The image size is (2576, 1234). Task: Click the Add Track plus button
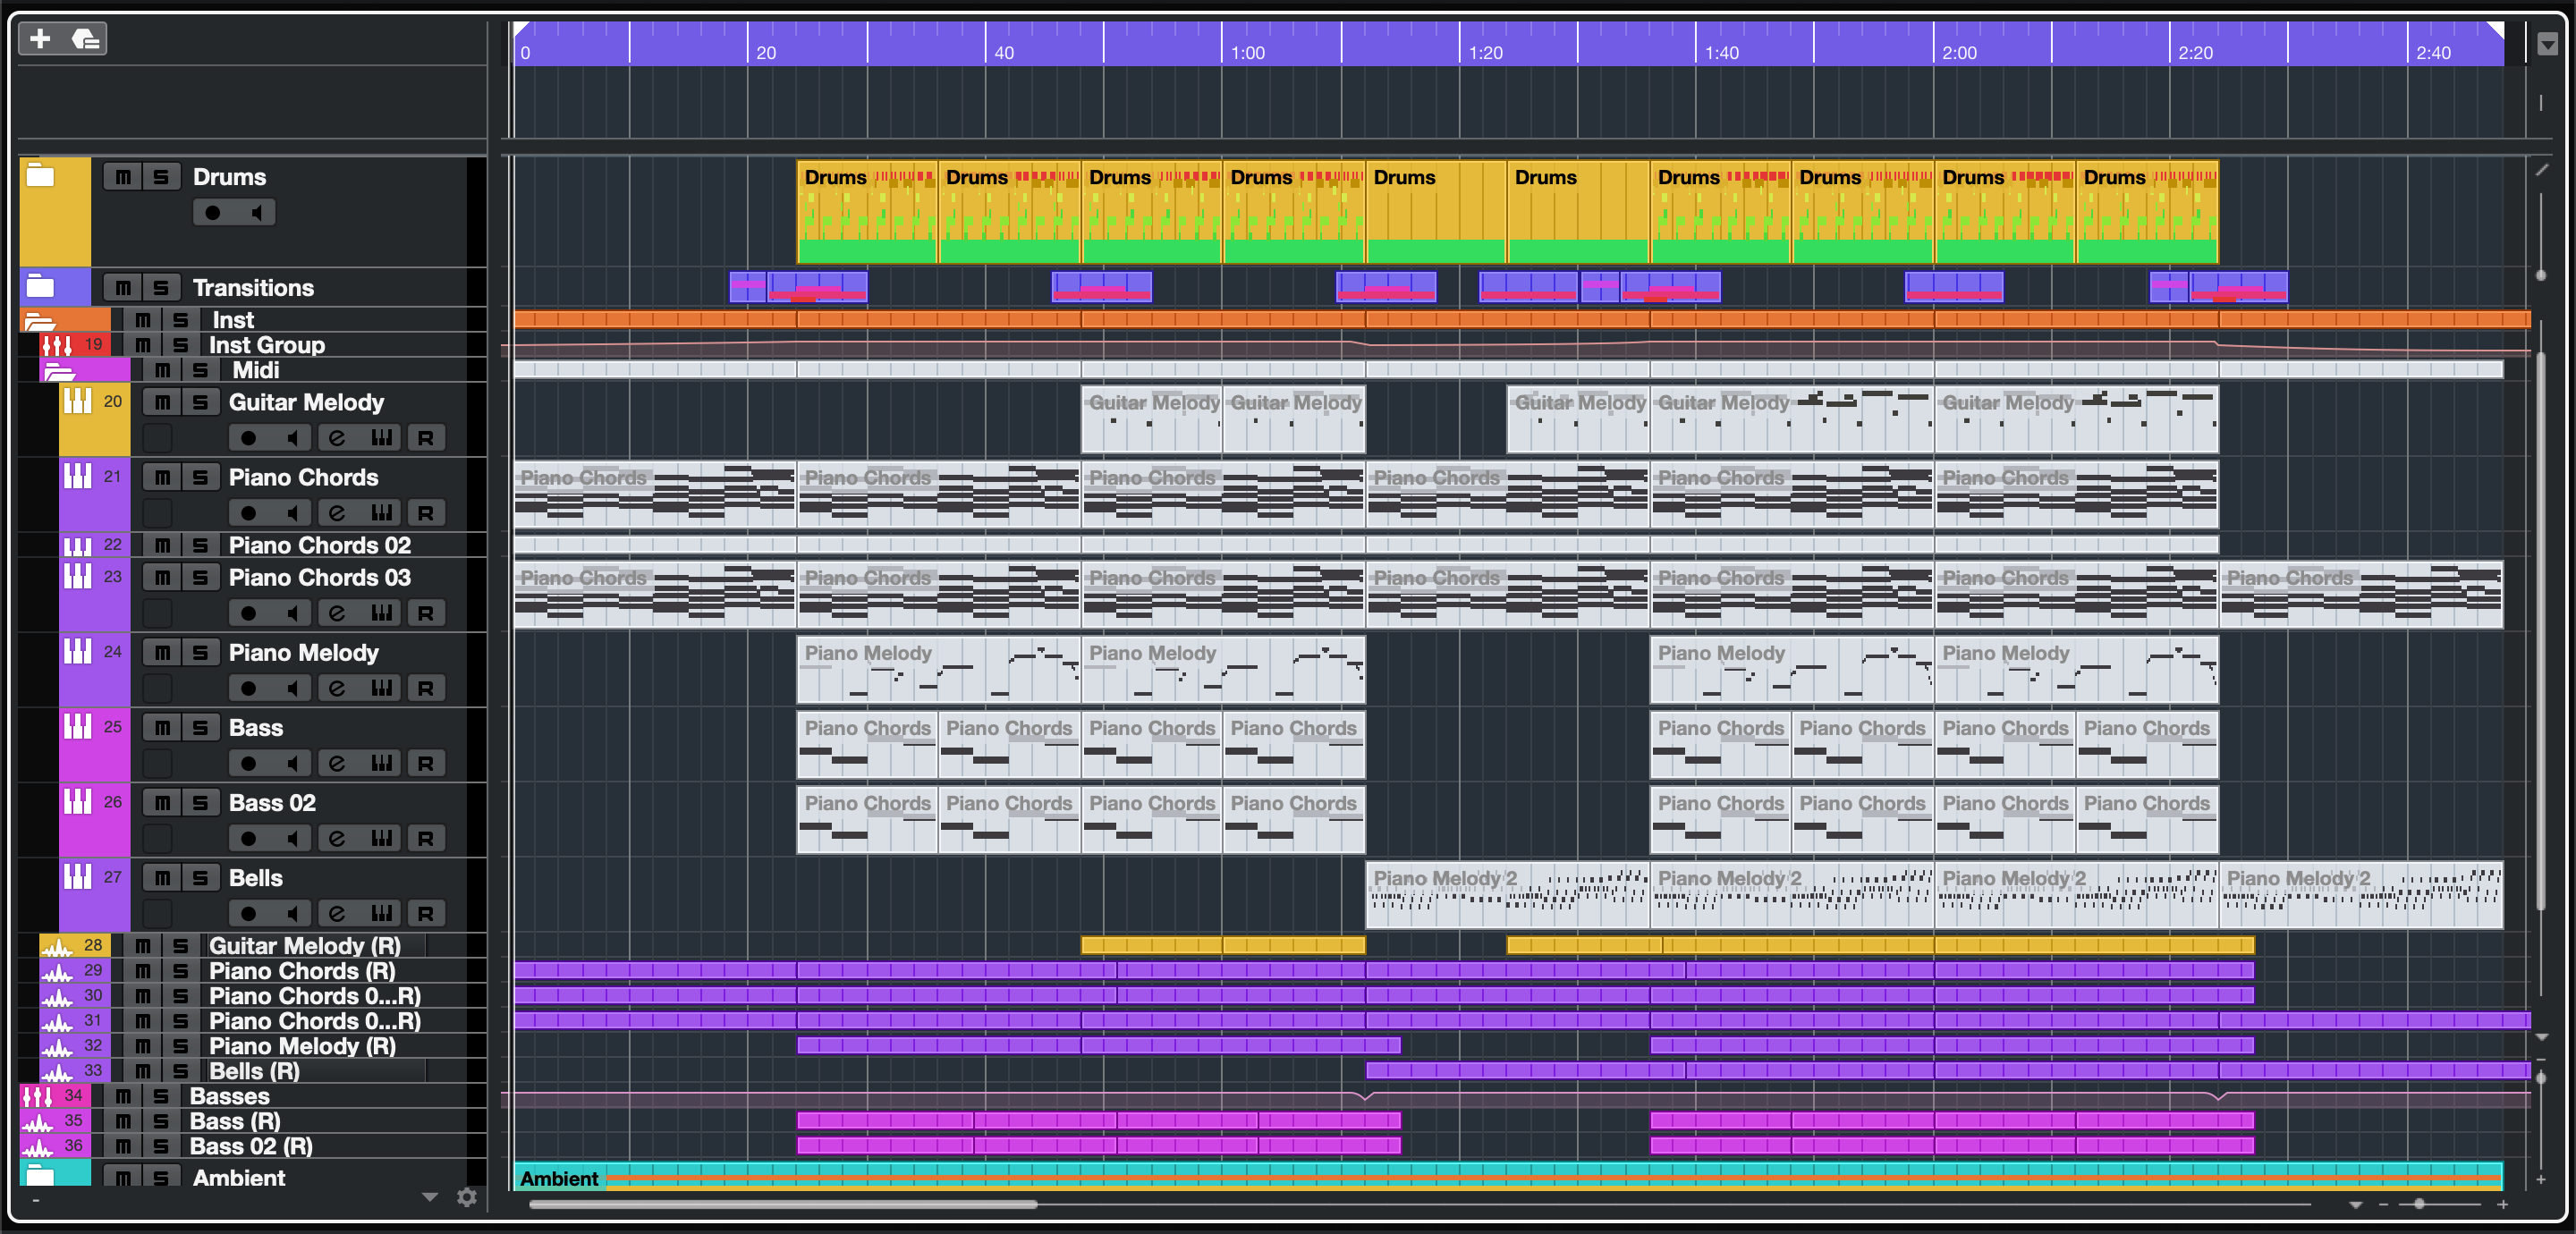(40, 39)
